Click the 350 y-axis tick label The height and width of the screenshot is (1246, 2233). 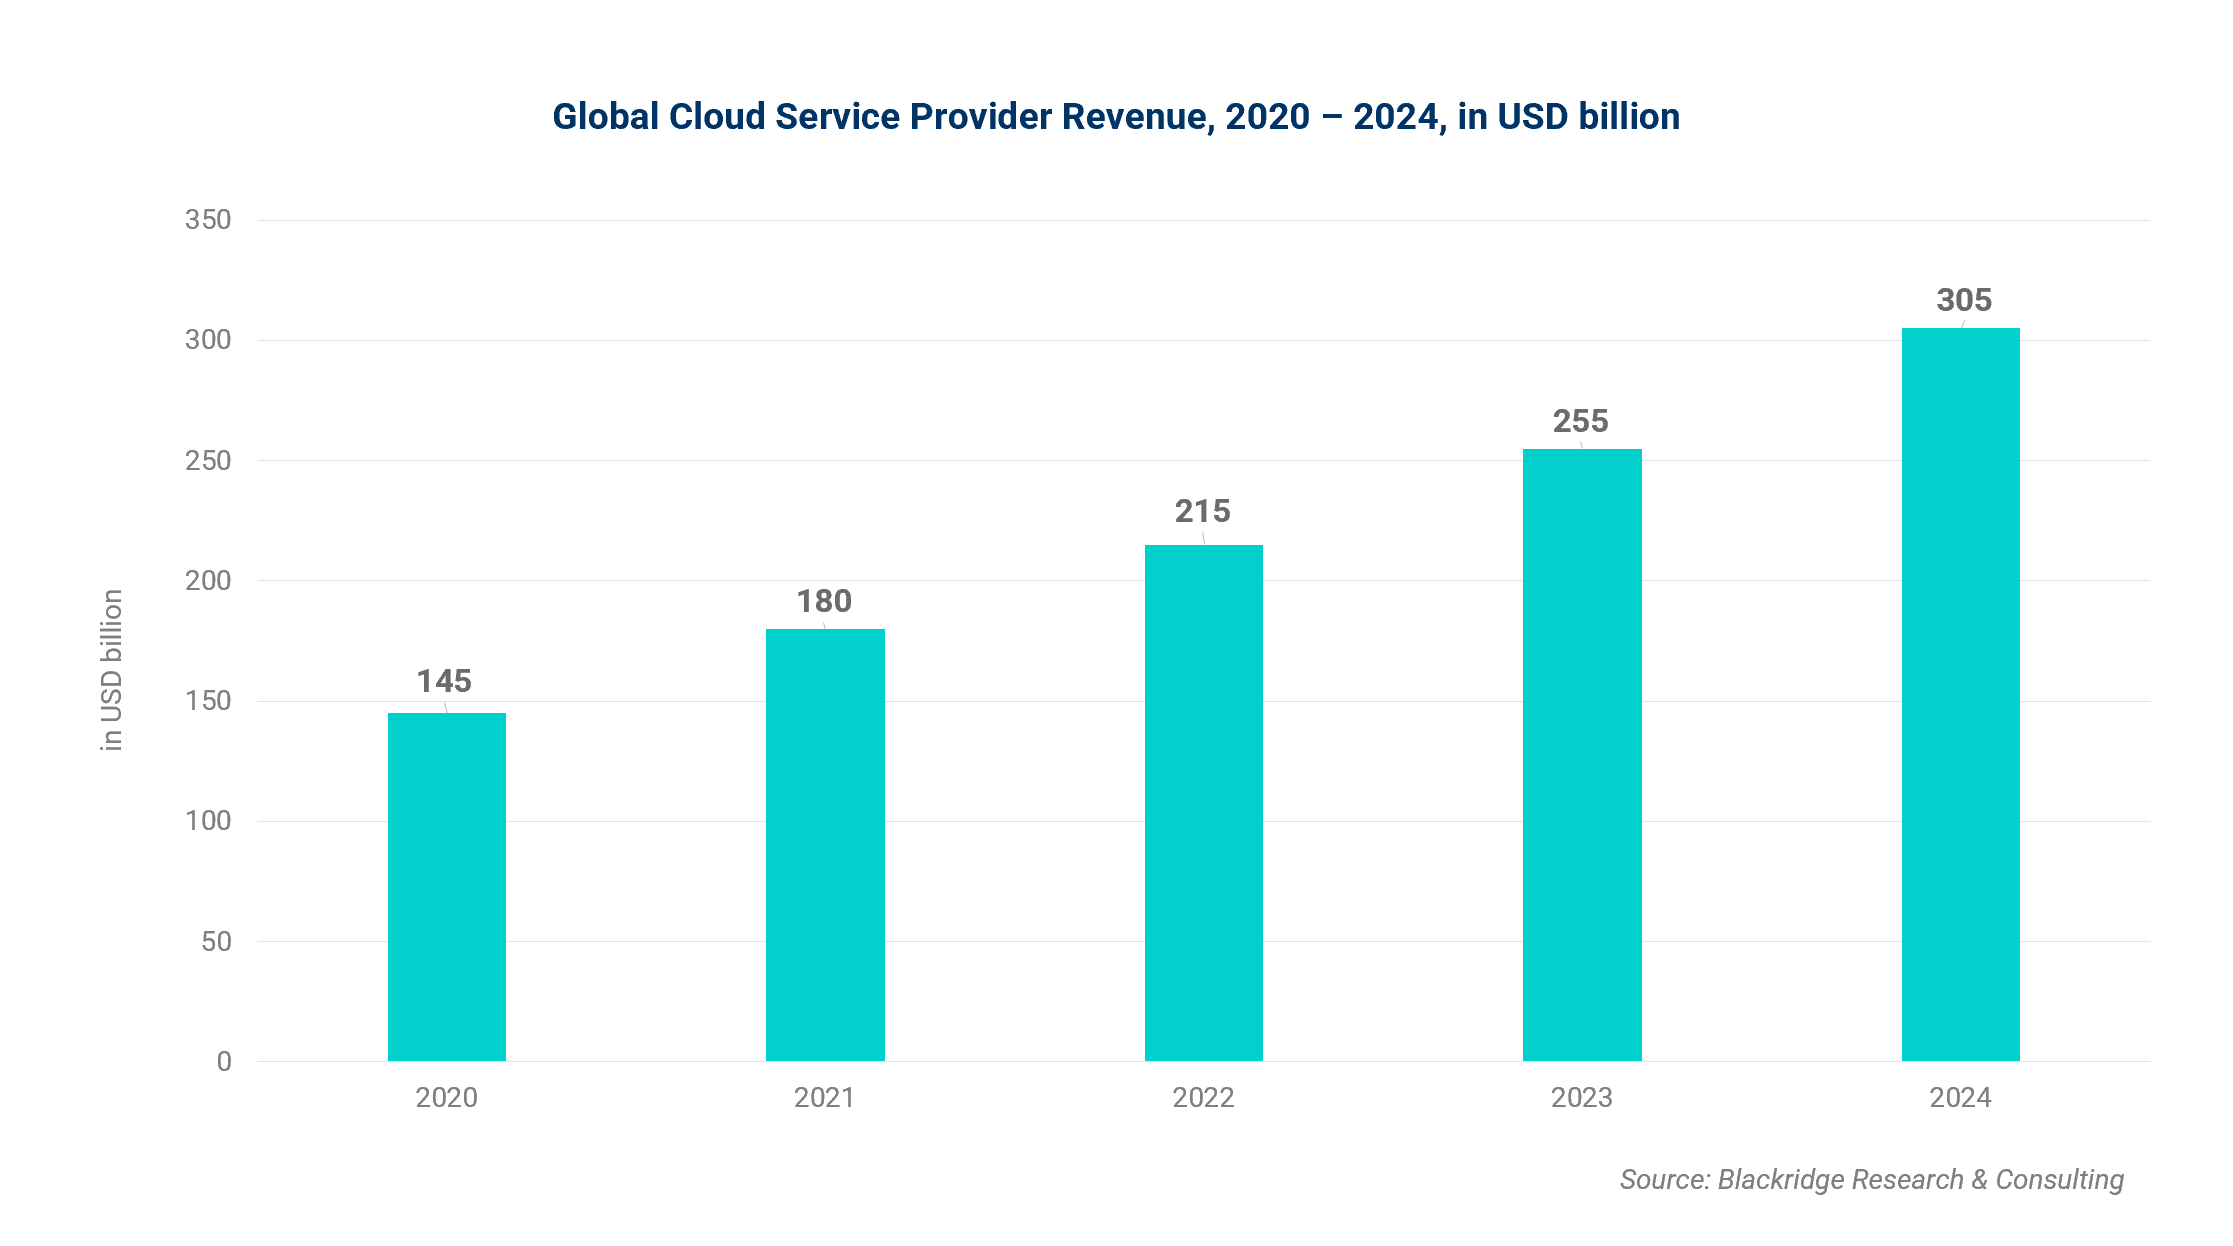[208, 220]
